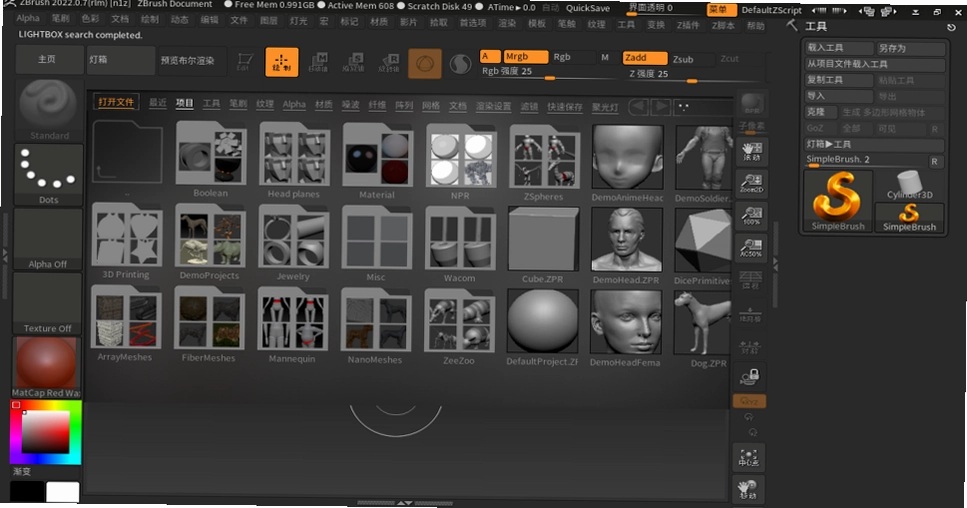Toggle Zsub sculpt mode
This screenshot has width=967, height=508.
click(691, 59)
